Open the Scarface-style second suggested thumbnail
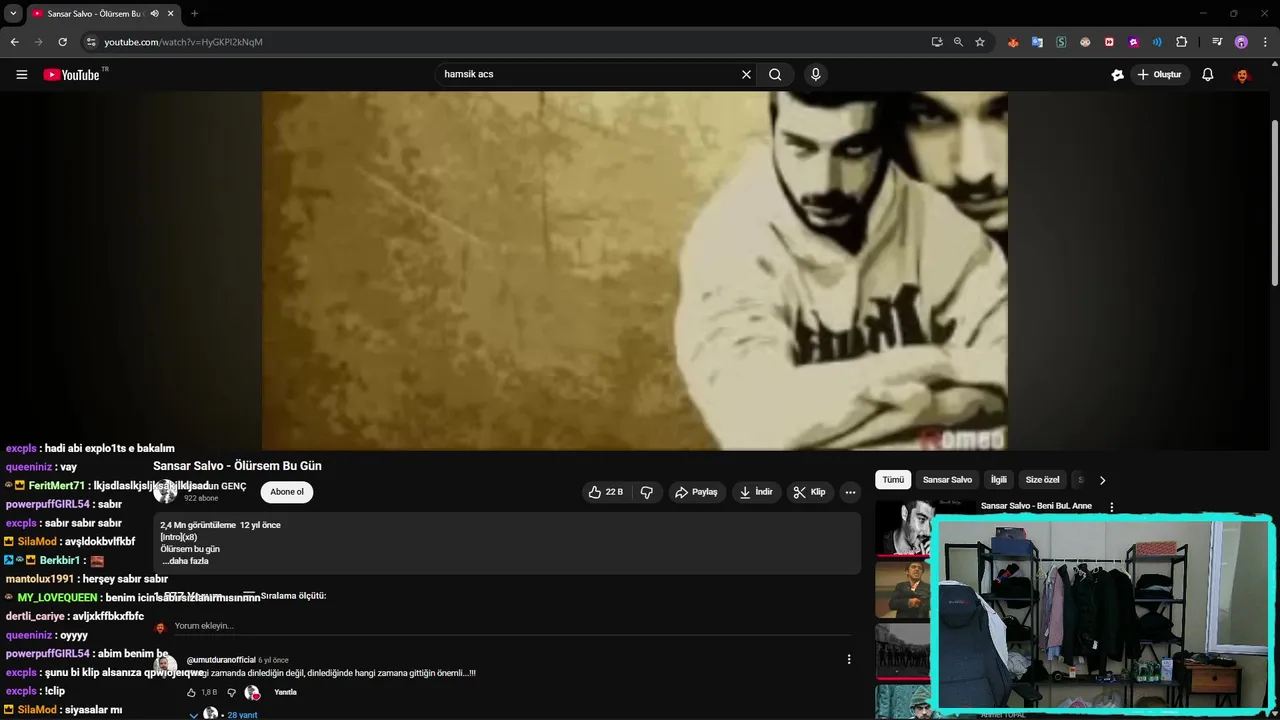 click(905, 590)
